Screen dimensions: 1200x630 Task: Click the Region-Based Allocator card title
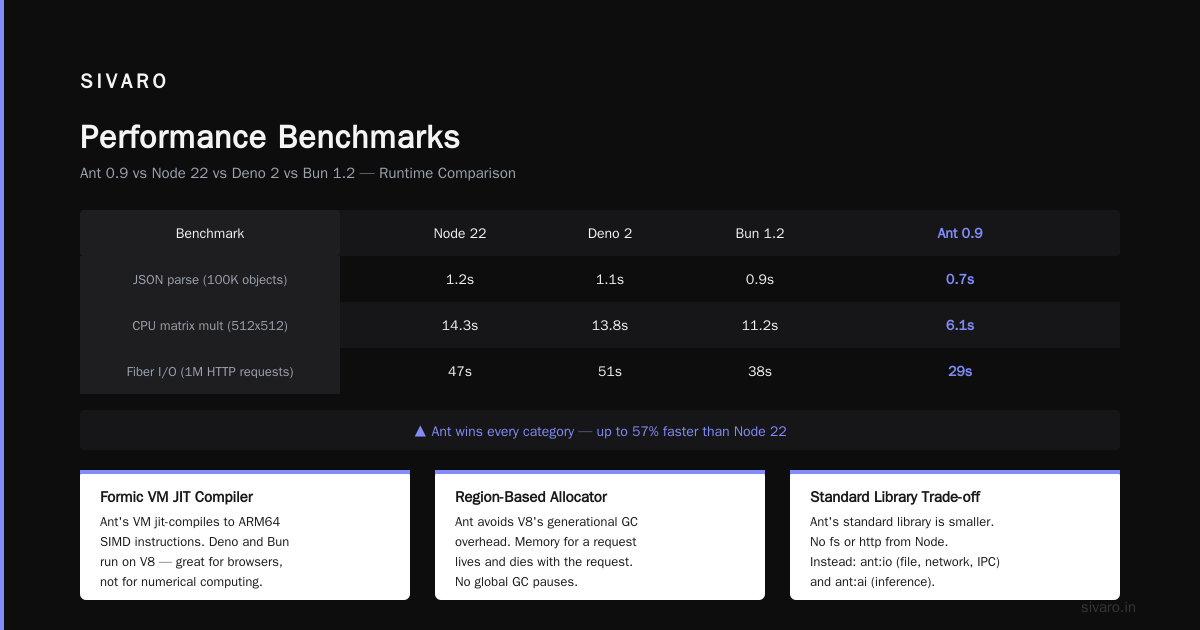531,496
